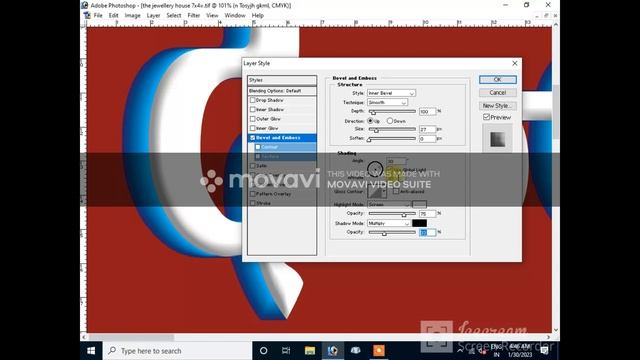Click the Photoshop app icon in title bar
The image size is (640, 360).
[84, 5]
